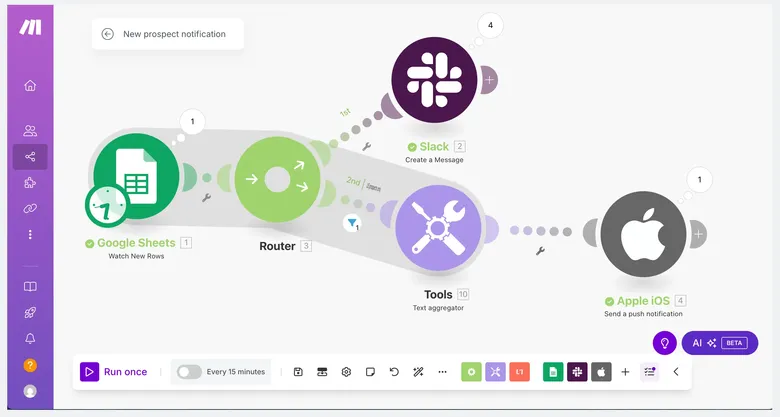Click the '1st' route label
Screen dimensions: 780x417
pos(345,113)
